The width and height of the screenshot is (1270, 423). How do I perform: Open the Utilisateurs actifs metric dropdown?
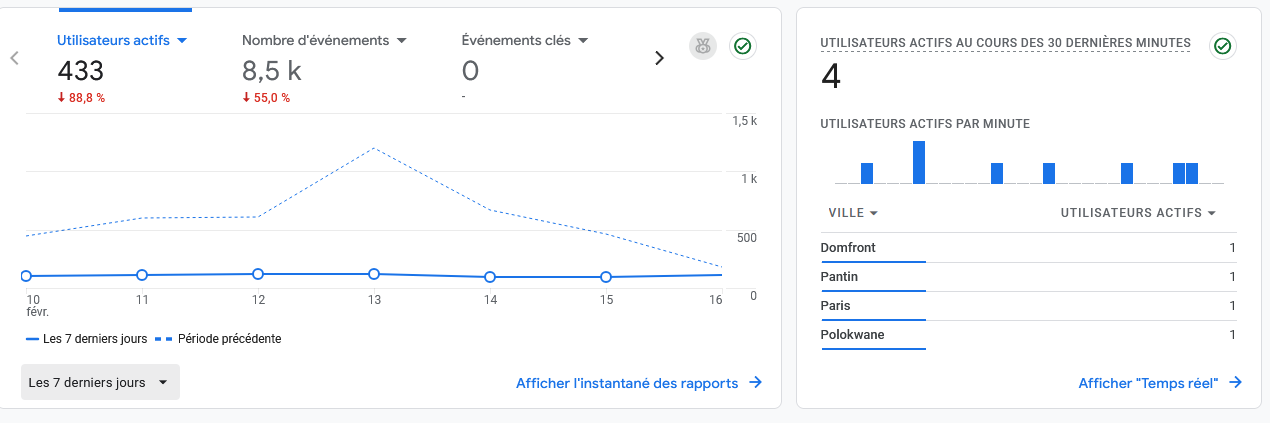pos(182,41)
